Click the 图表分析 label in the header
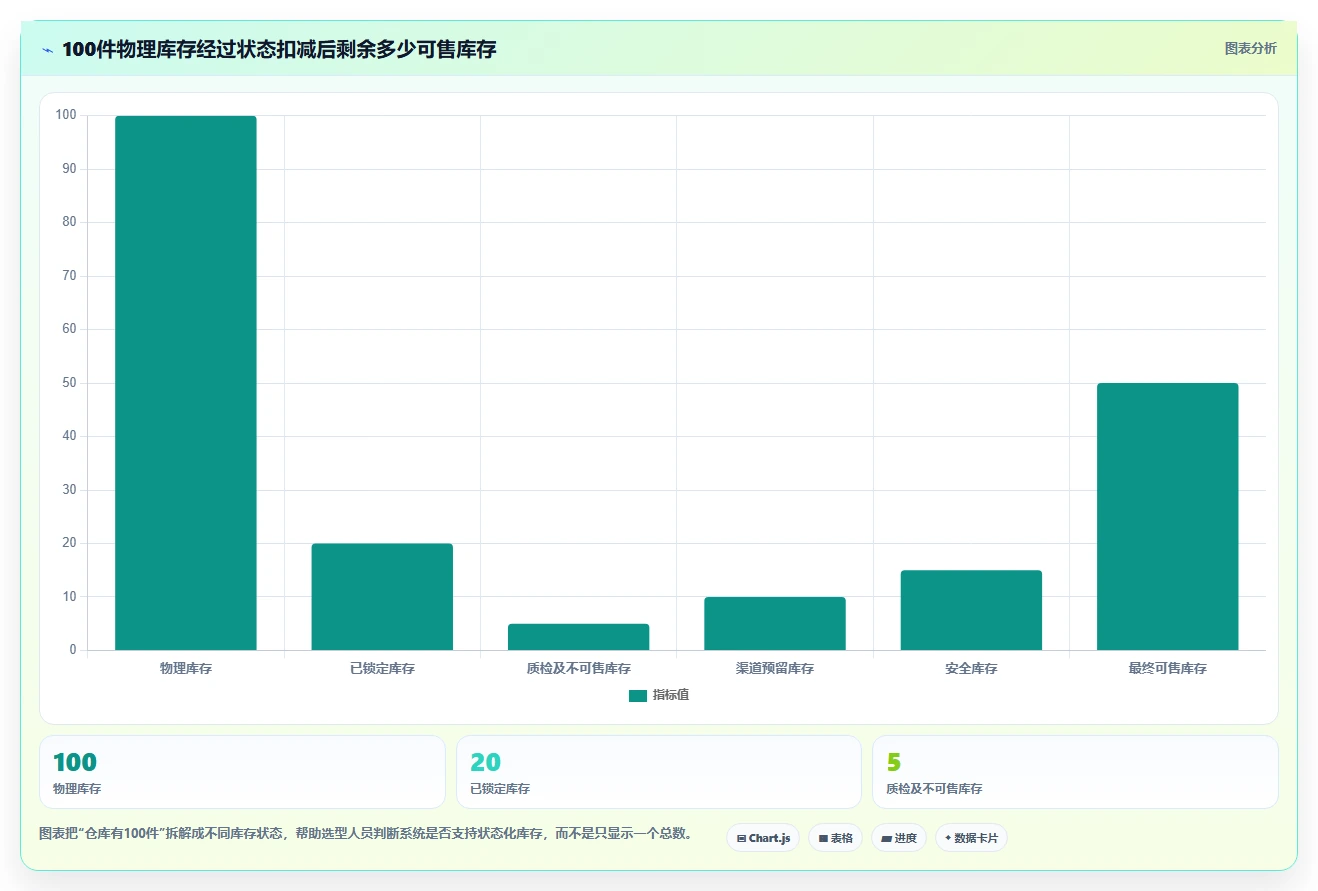 pyautogui.click(x=1250, y=48)
